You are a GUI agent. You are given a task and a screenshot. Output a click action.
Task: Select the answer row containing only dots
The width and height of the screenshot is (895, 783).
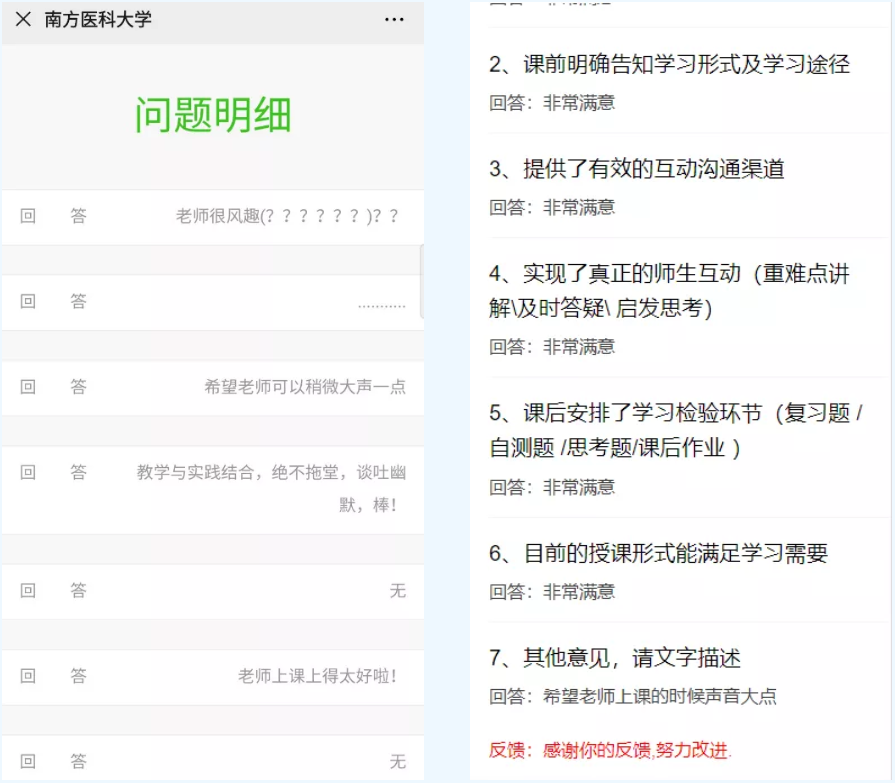(381, 303)
